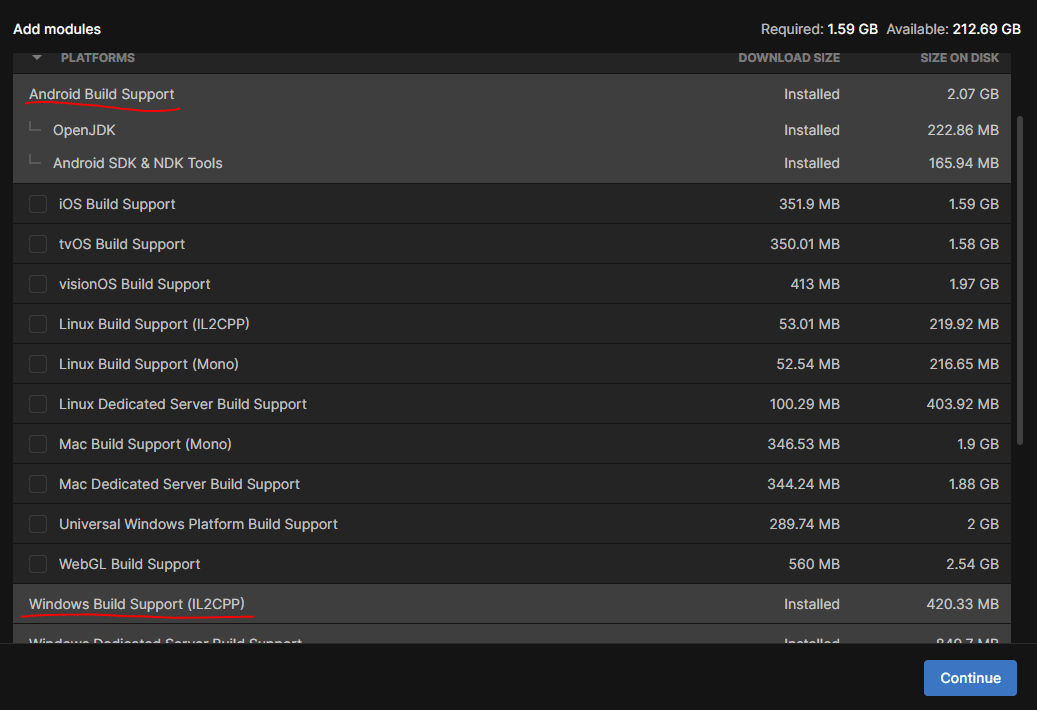This screenshot has height=710, width=1037.
Task: Click the OpenJDK module label
Action: pyautogui.click(x=84, y=130)
